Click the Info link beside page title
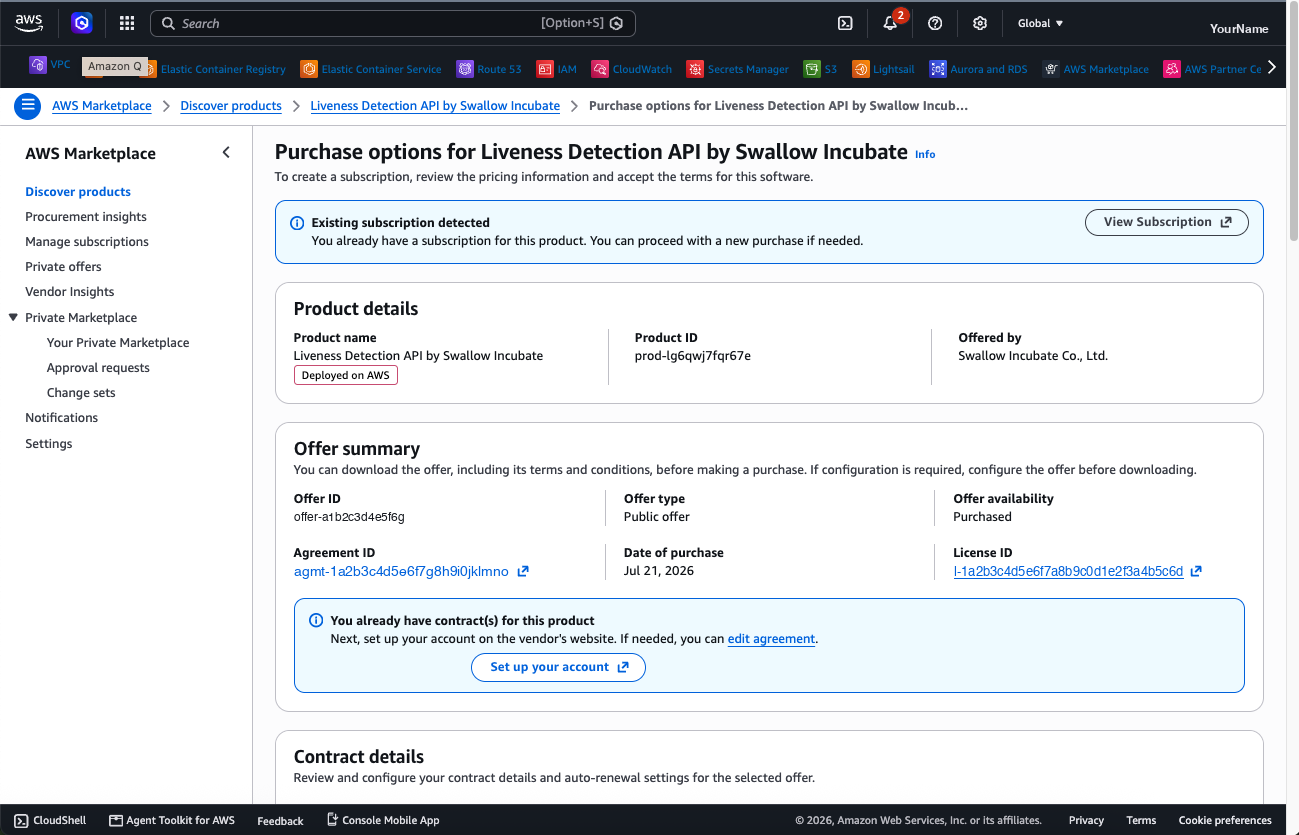The image size is (1299, 835). click(x=925, y=154)
